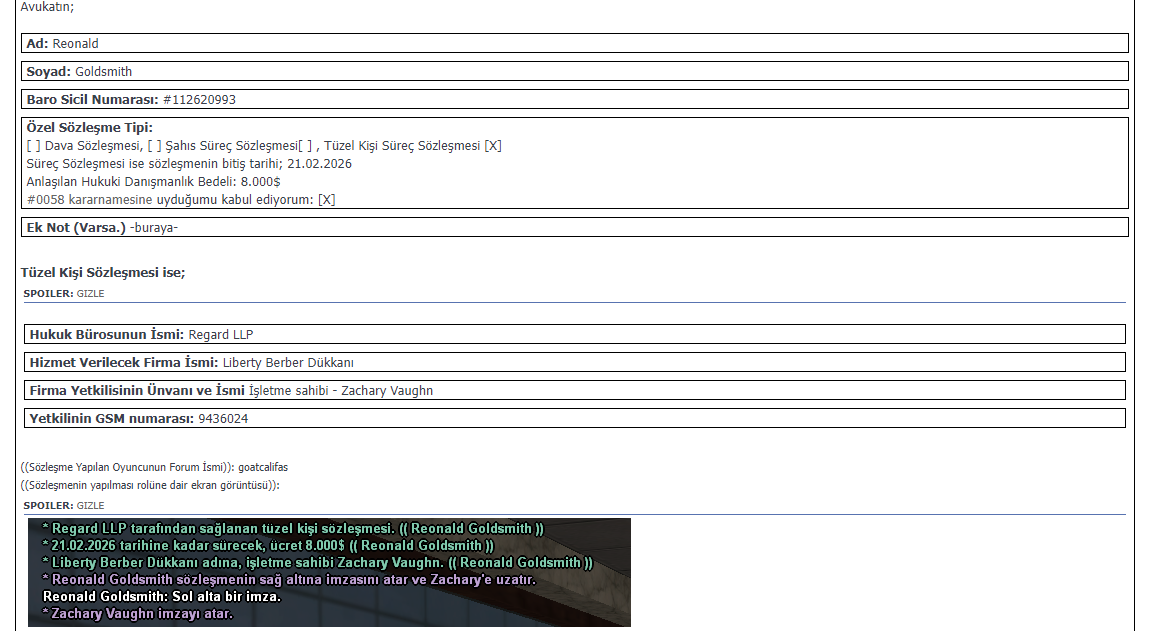Select bar registry number #112620993

pyautogui.click(x=199, y=100)
